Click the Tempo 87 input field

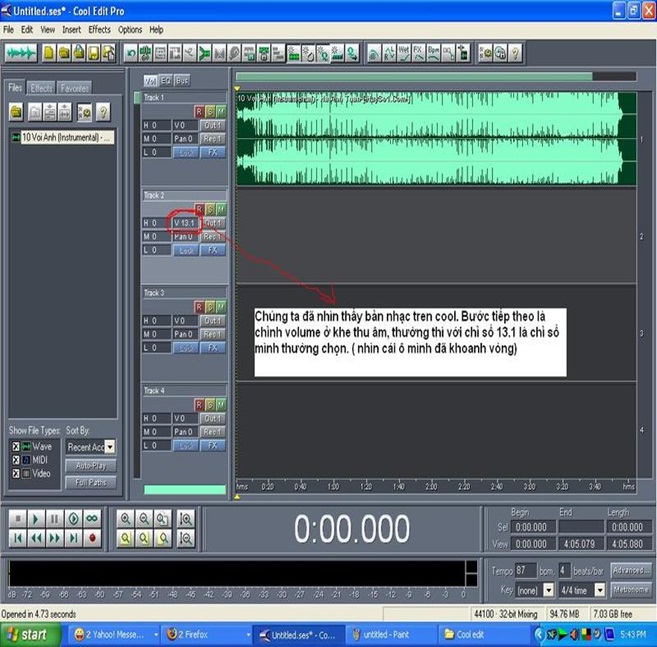click(525, 570)
